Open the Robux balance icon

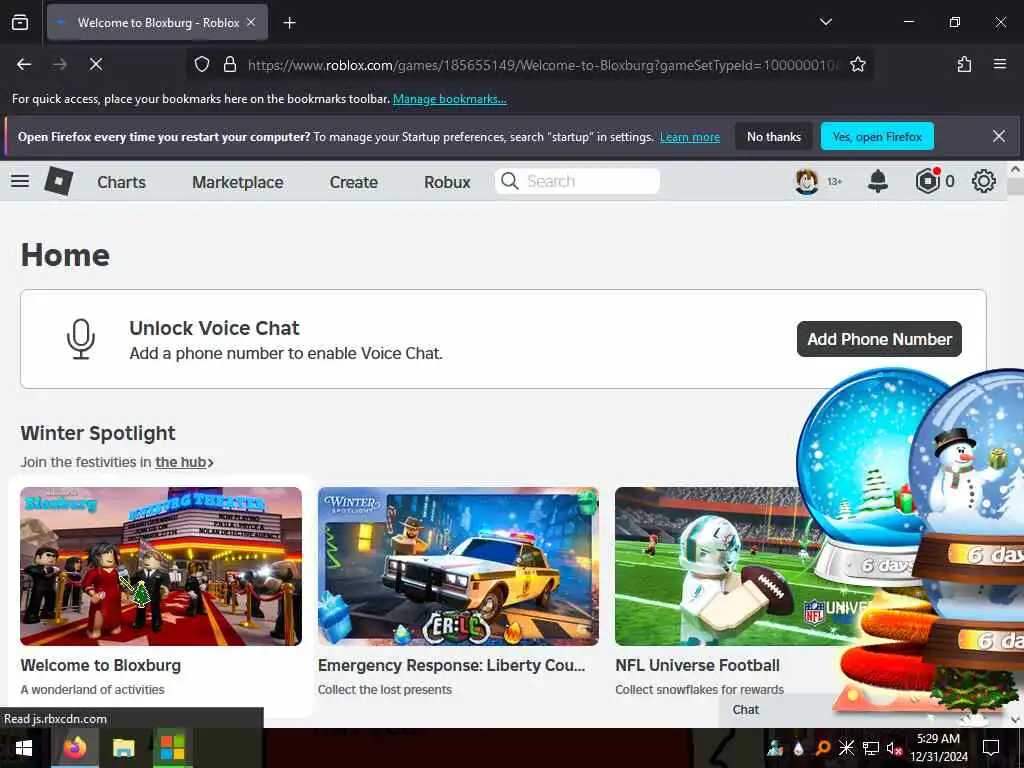927,181
